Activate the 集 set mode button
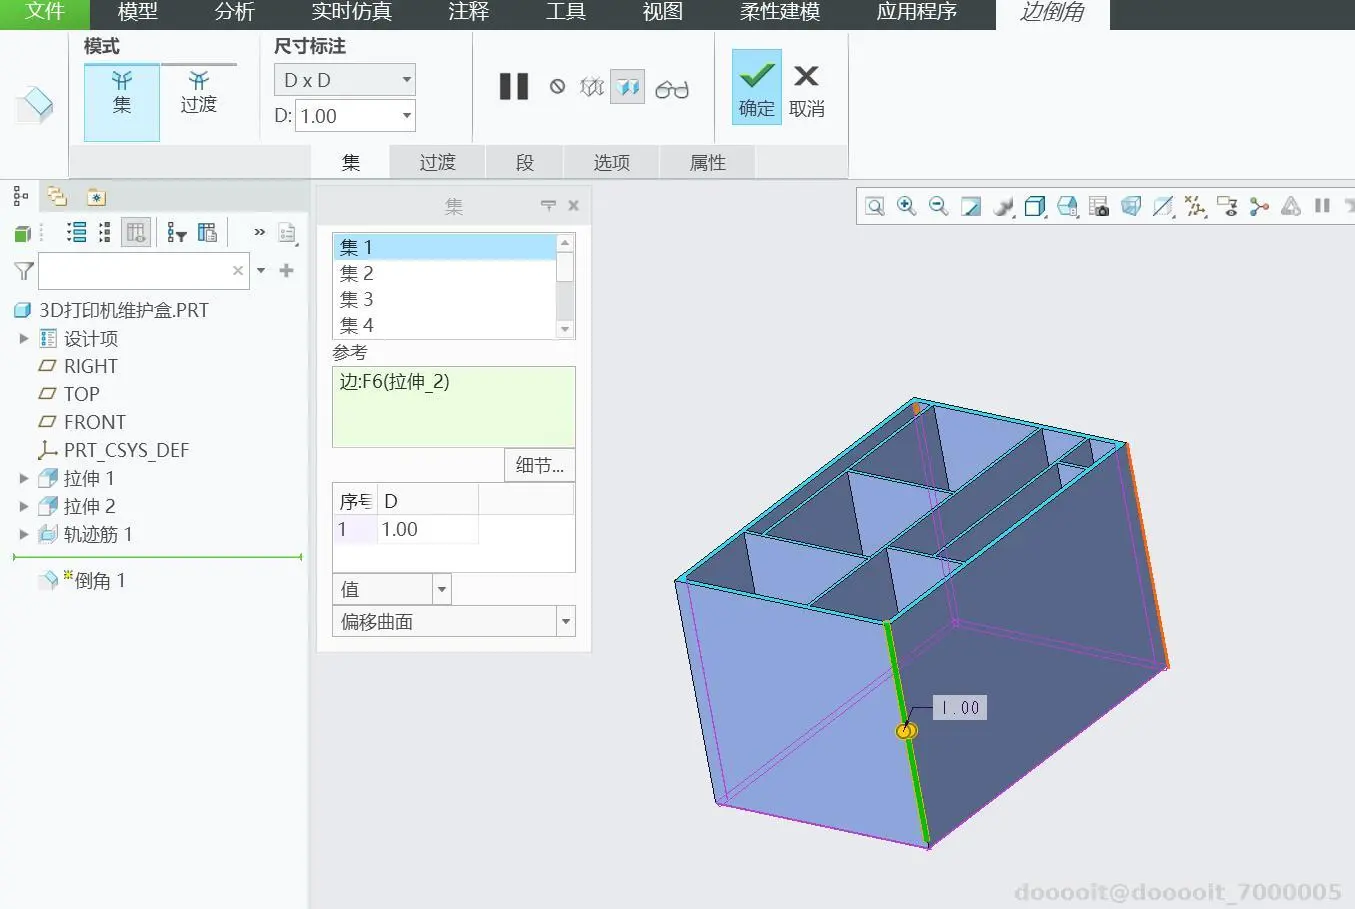This screenshot has width=1355, height=909. click(122, 102)
